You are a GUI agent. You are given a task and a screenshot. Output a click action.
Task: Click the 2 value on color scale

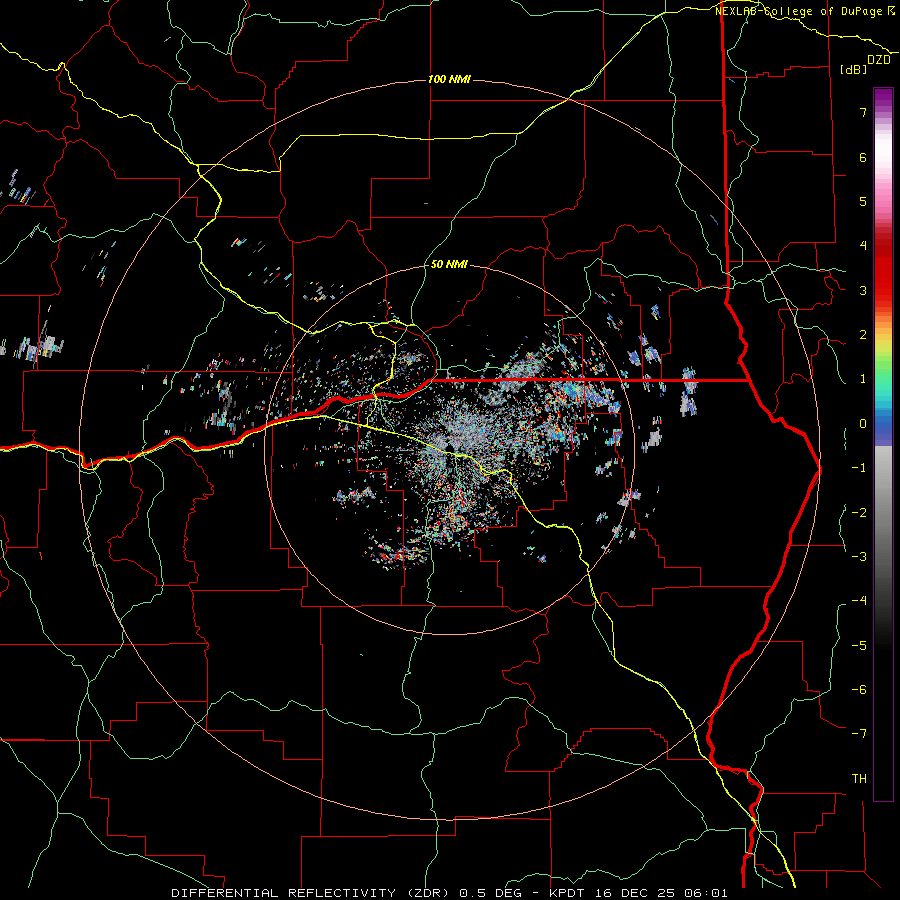[x=863, y=335]
